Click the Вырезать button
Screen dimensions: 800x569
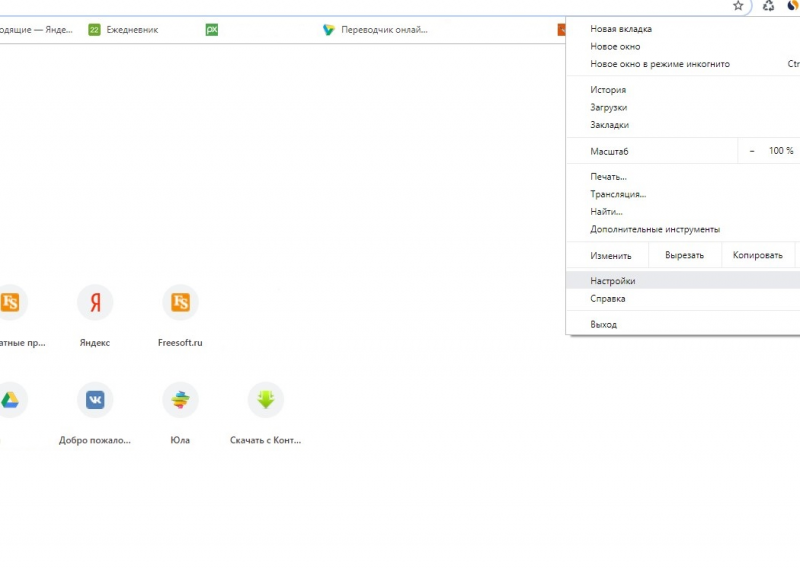(x=684, y=255)
